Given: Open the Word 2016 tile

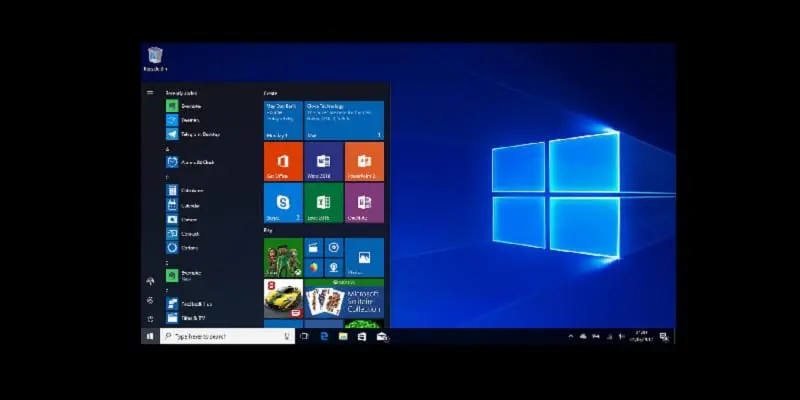Looking at the screenshot, I should click(x=323, y=161).
